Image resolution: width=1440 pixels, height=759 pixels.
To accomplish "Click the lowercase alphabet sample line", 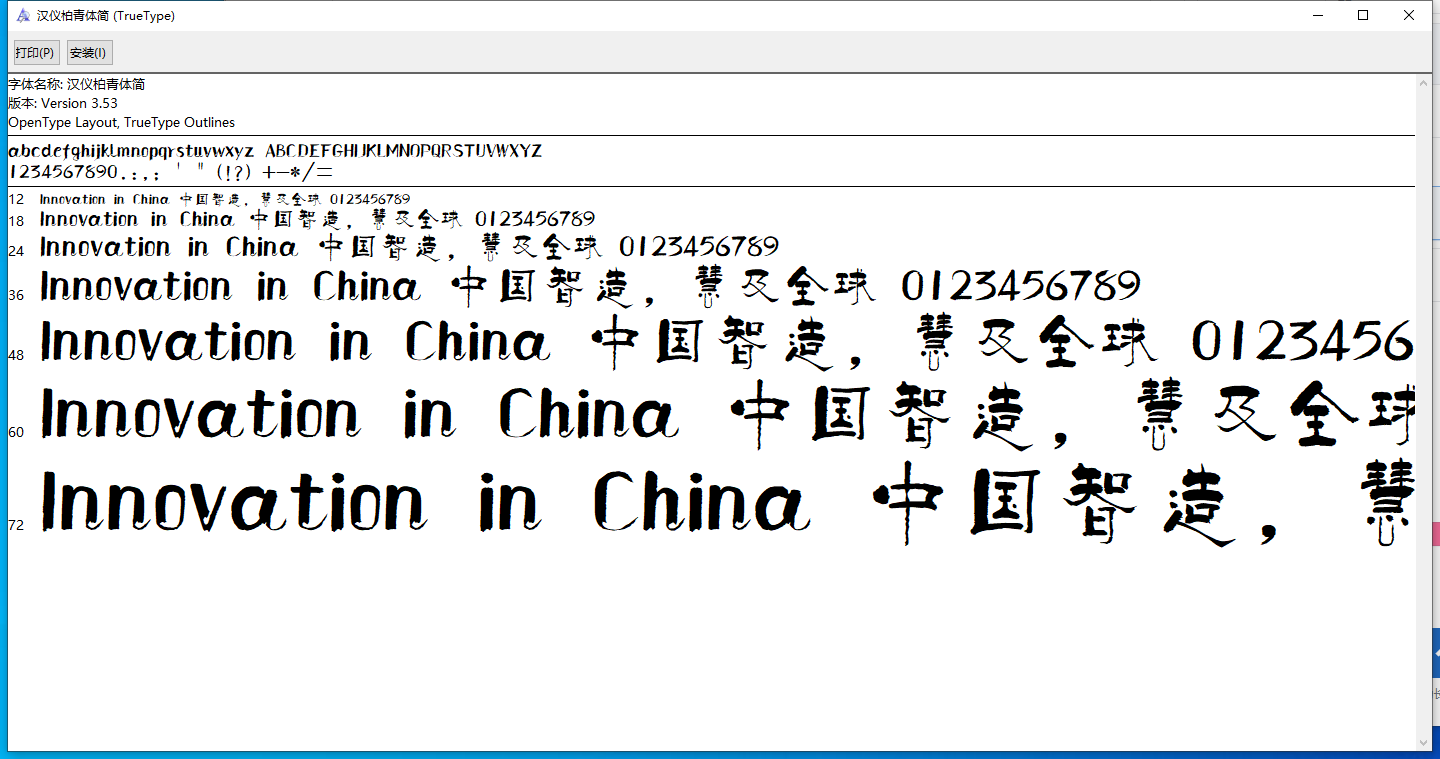I will tap(131, 151).
